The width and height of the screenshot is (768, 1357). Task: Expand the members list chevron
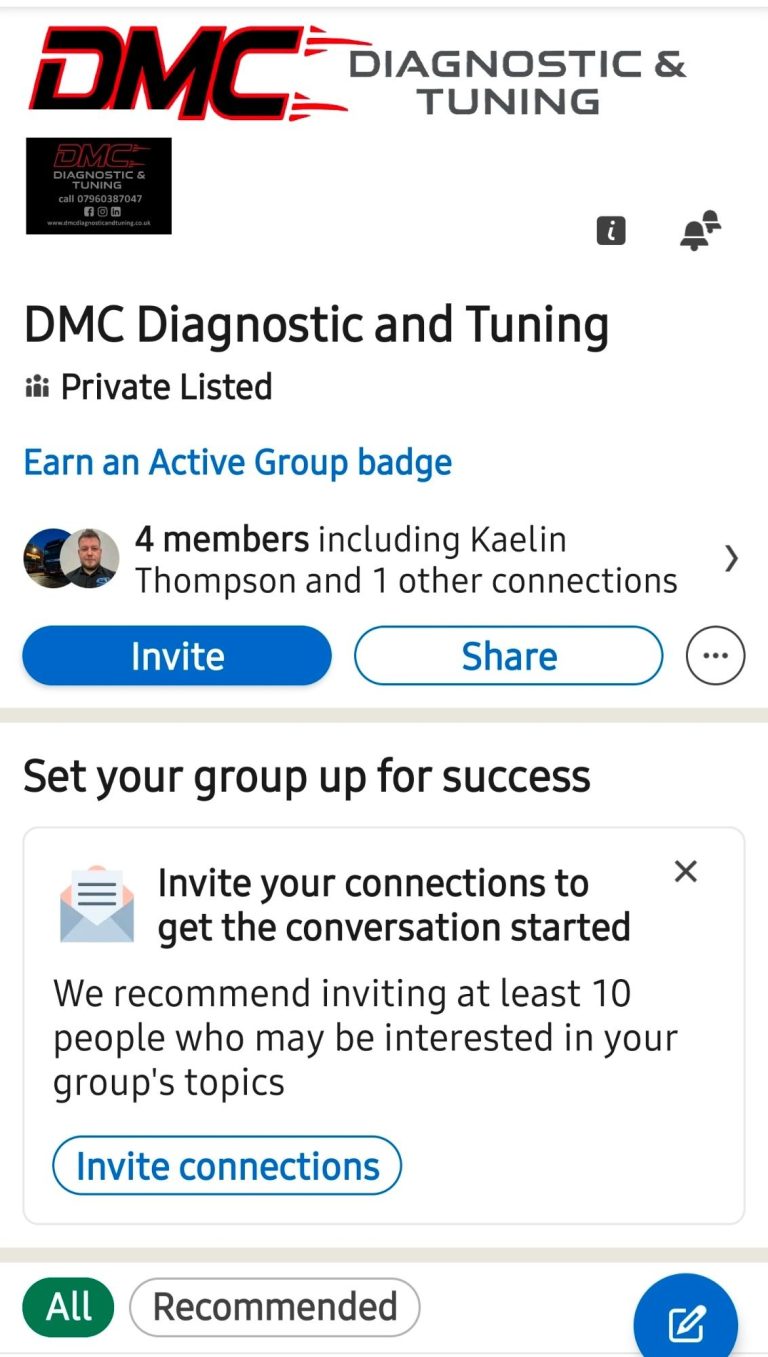point(731,559)
